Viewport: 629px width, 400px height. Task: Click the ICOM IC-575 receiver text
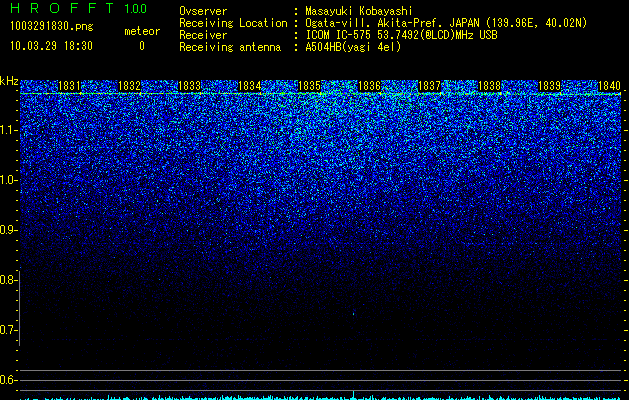pyautogui.click(x=401, y=35)
